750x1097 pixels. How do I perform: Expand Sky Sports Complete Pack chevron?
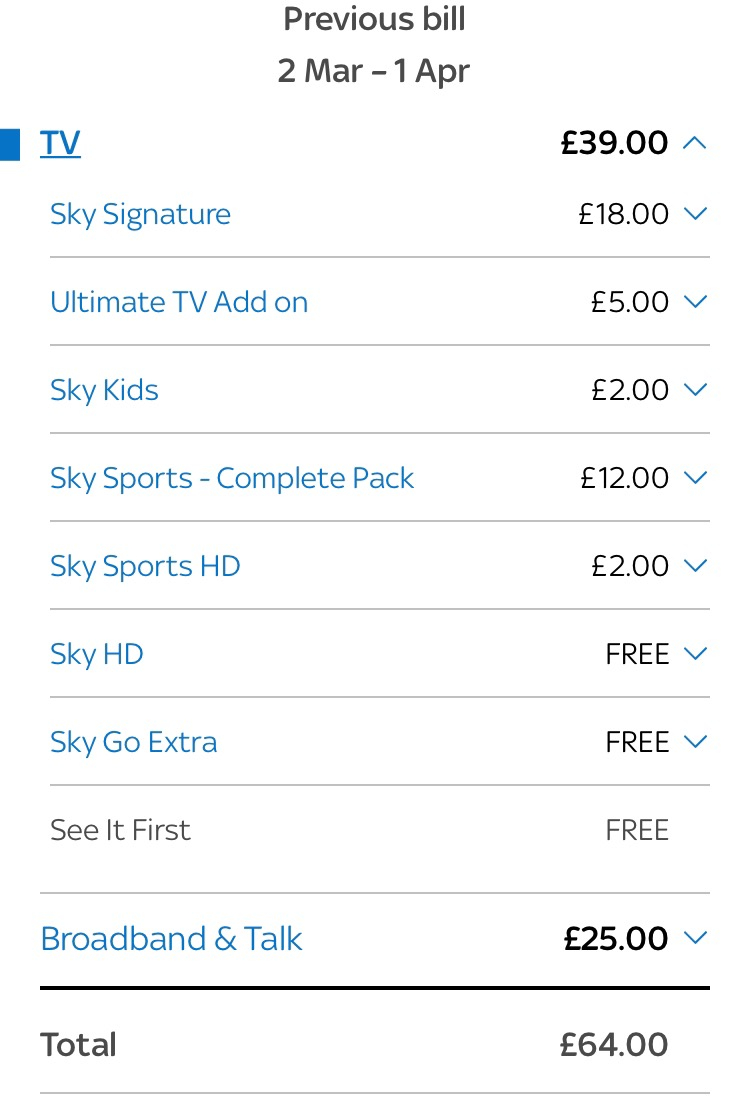[x=695, y=478]
